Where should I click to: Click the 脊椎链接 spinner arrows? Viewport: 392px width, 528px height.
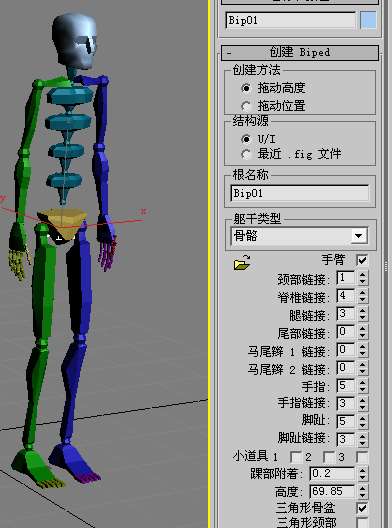(362, 296)
